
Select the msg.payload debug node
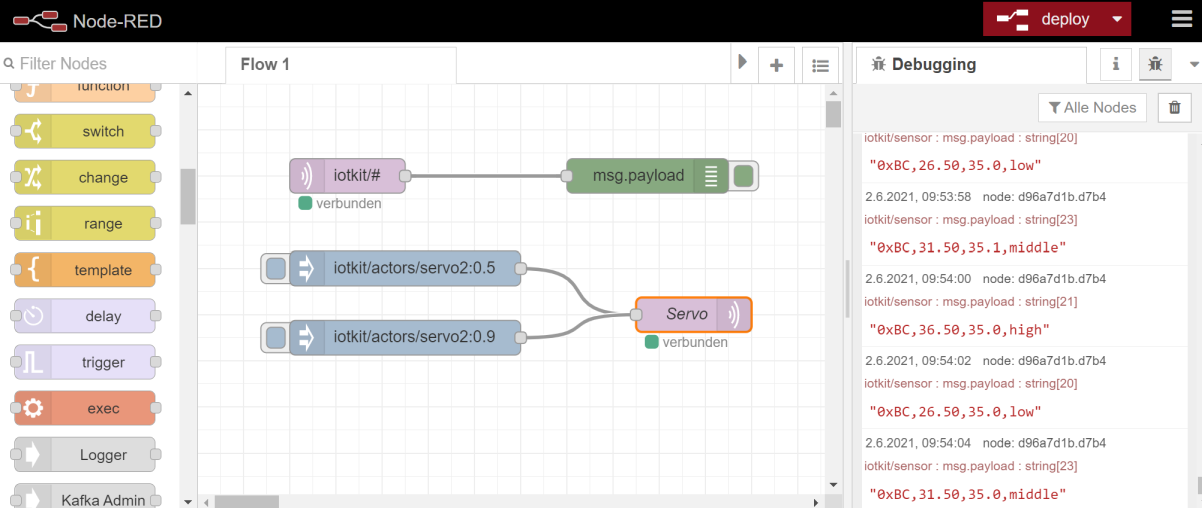(648, 176)
